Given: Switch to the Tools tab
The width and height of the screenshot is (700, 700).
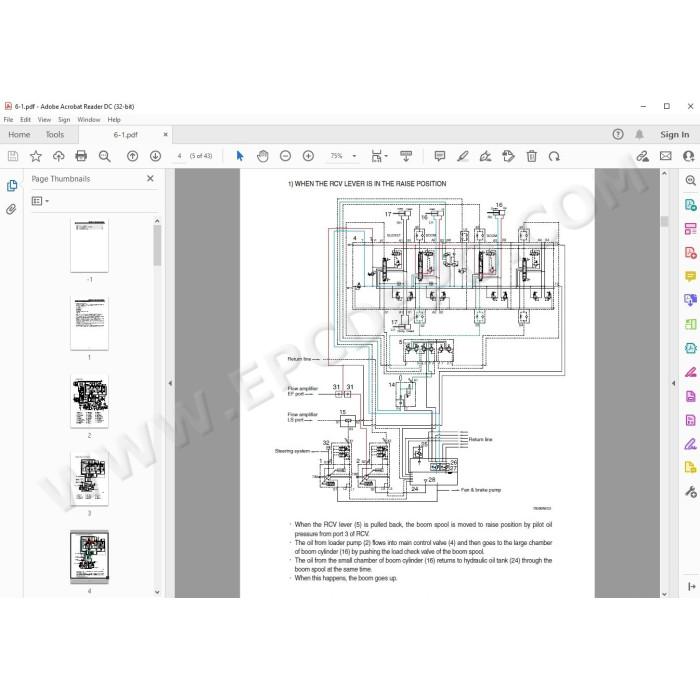Looking at the screenshot, I should click(55, 134).
